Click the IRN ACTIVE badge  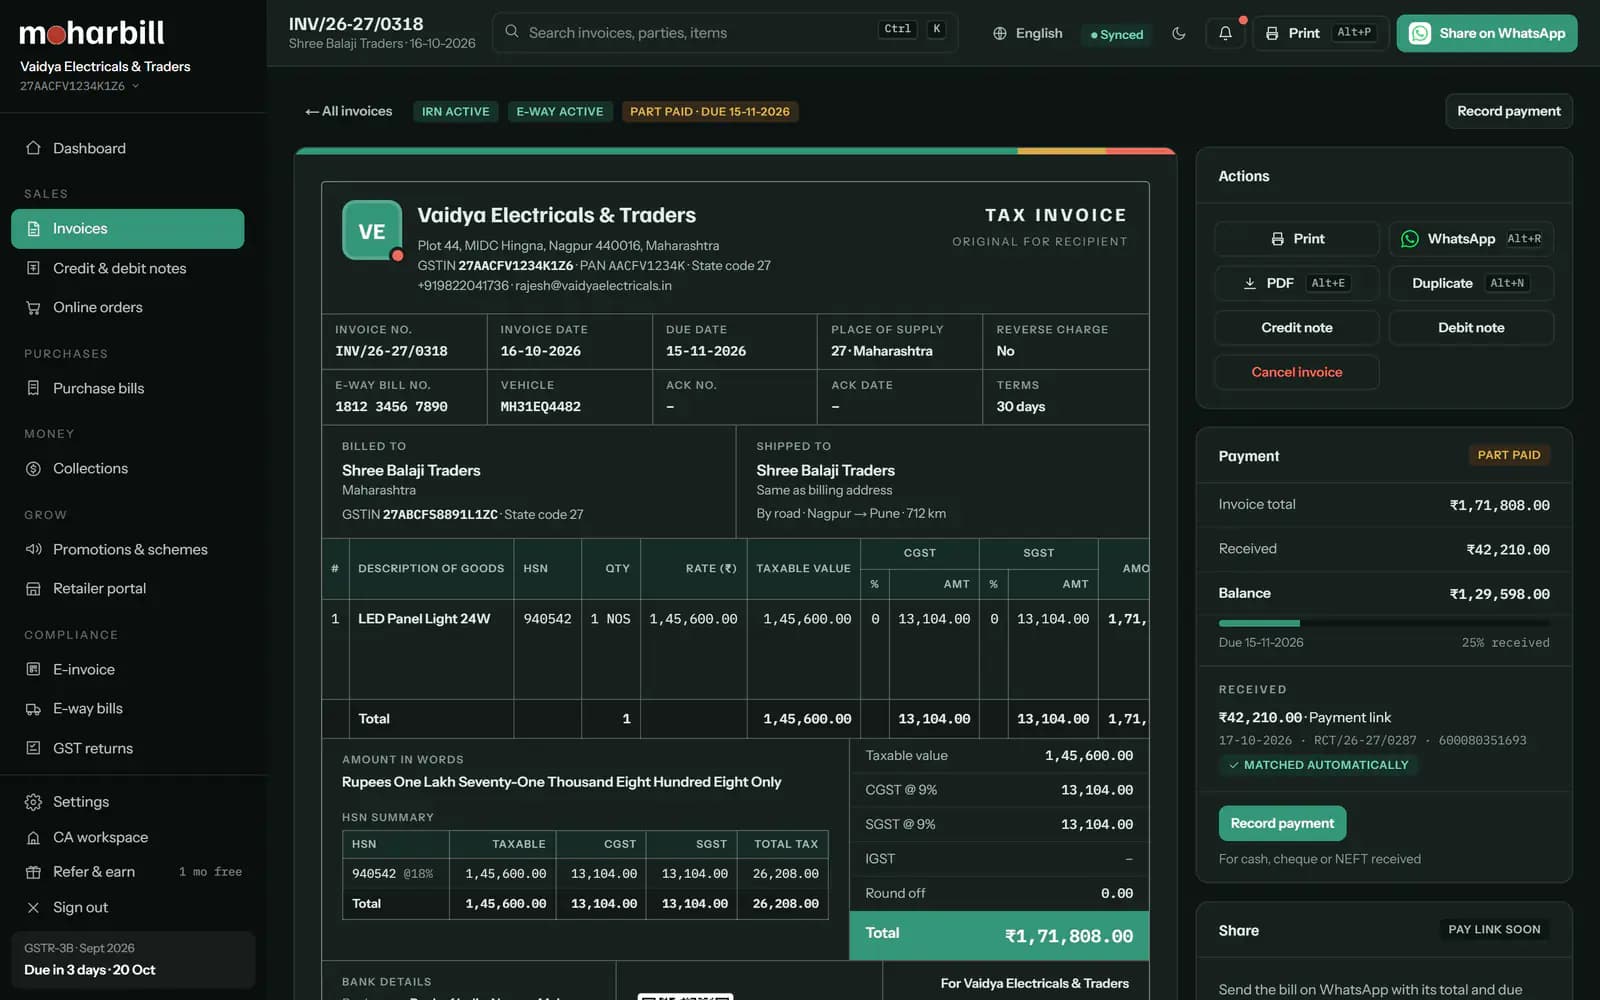[x=455, y=111]
